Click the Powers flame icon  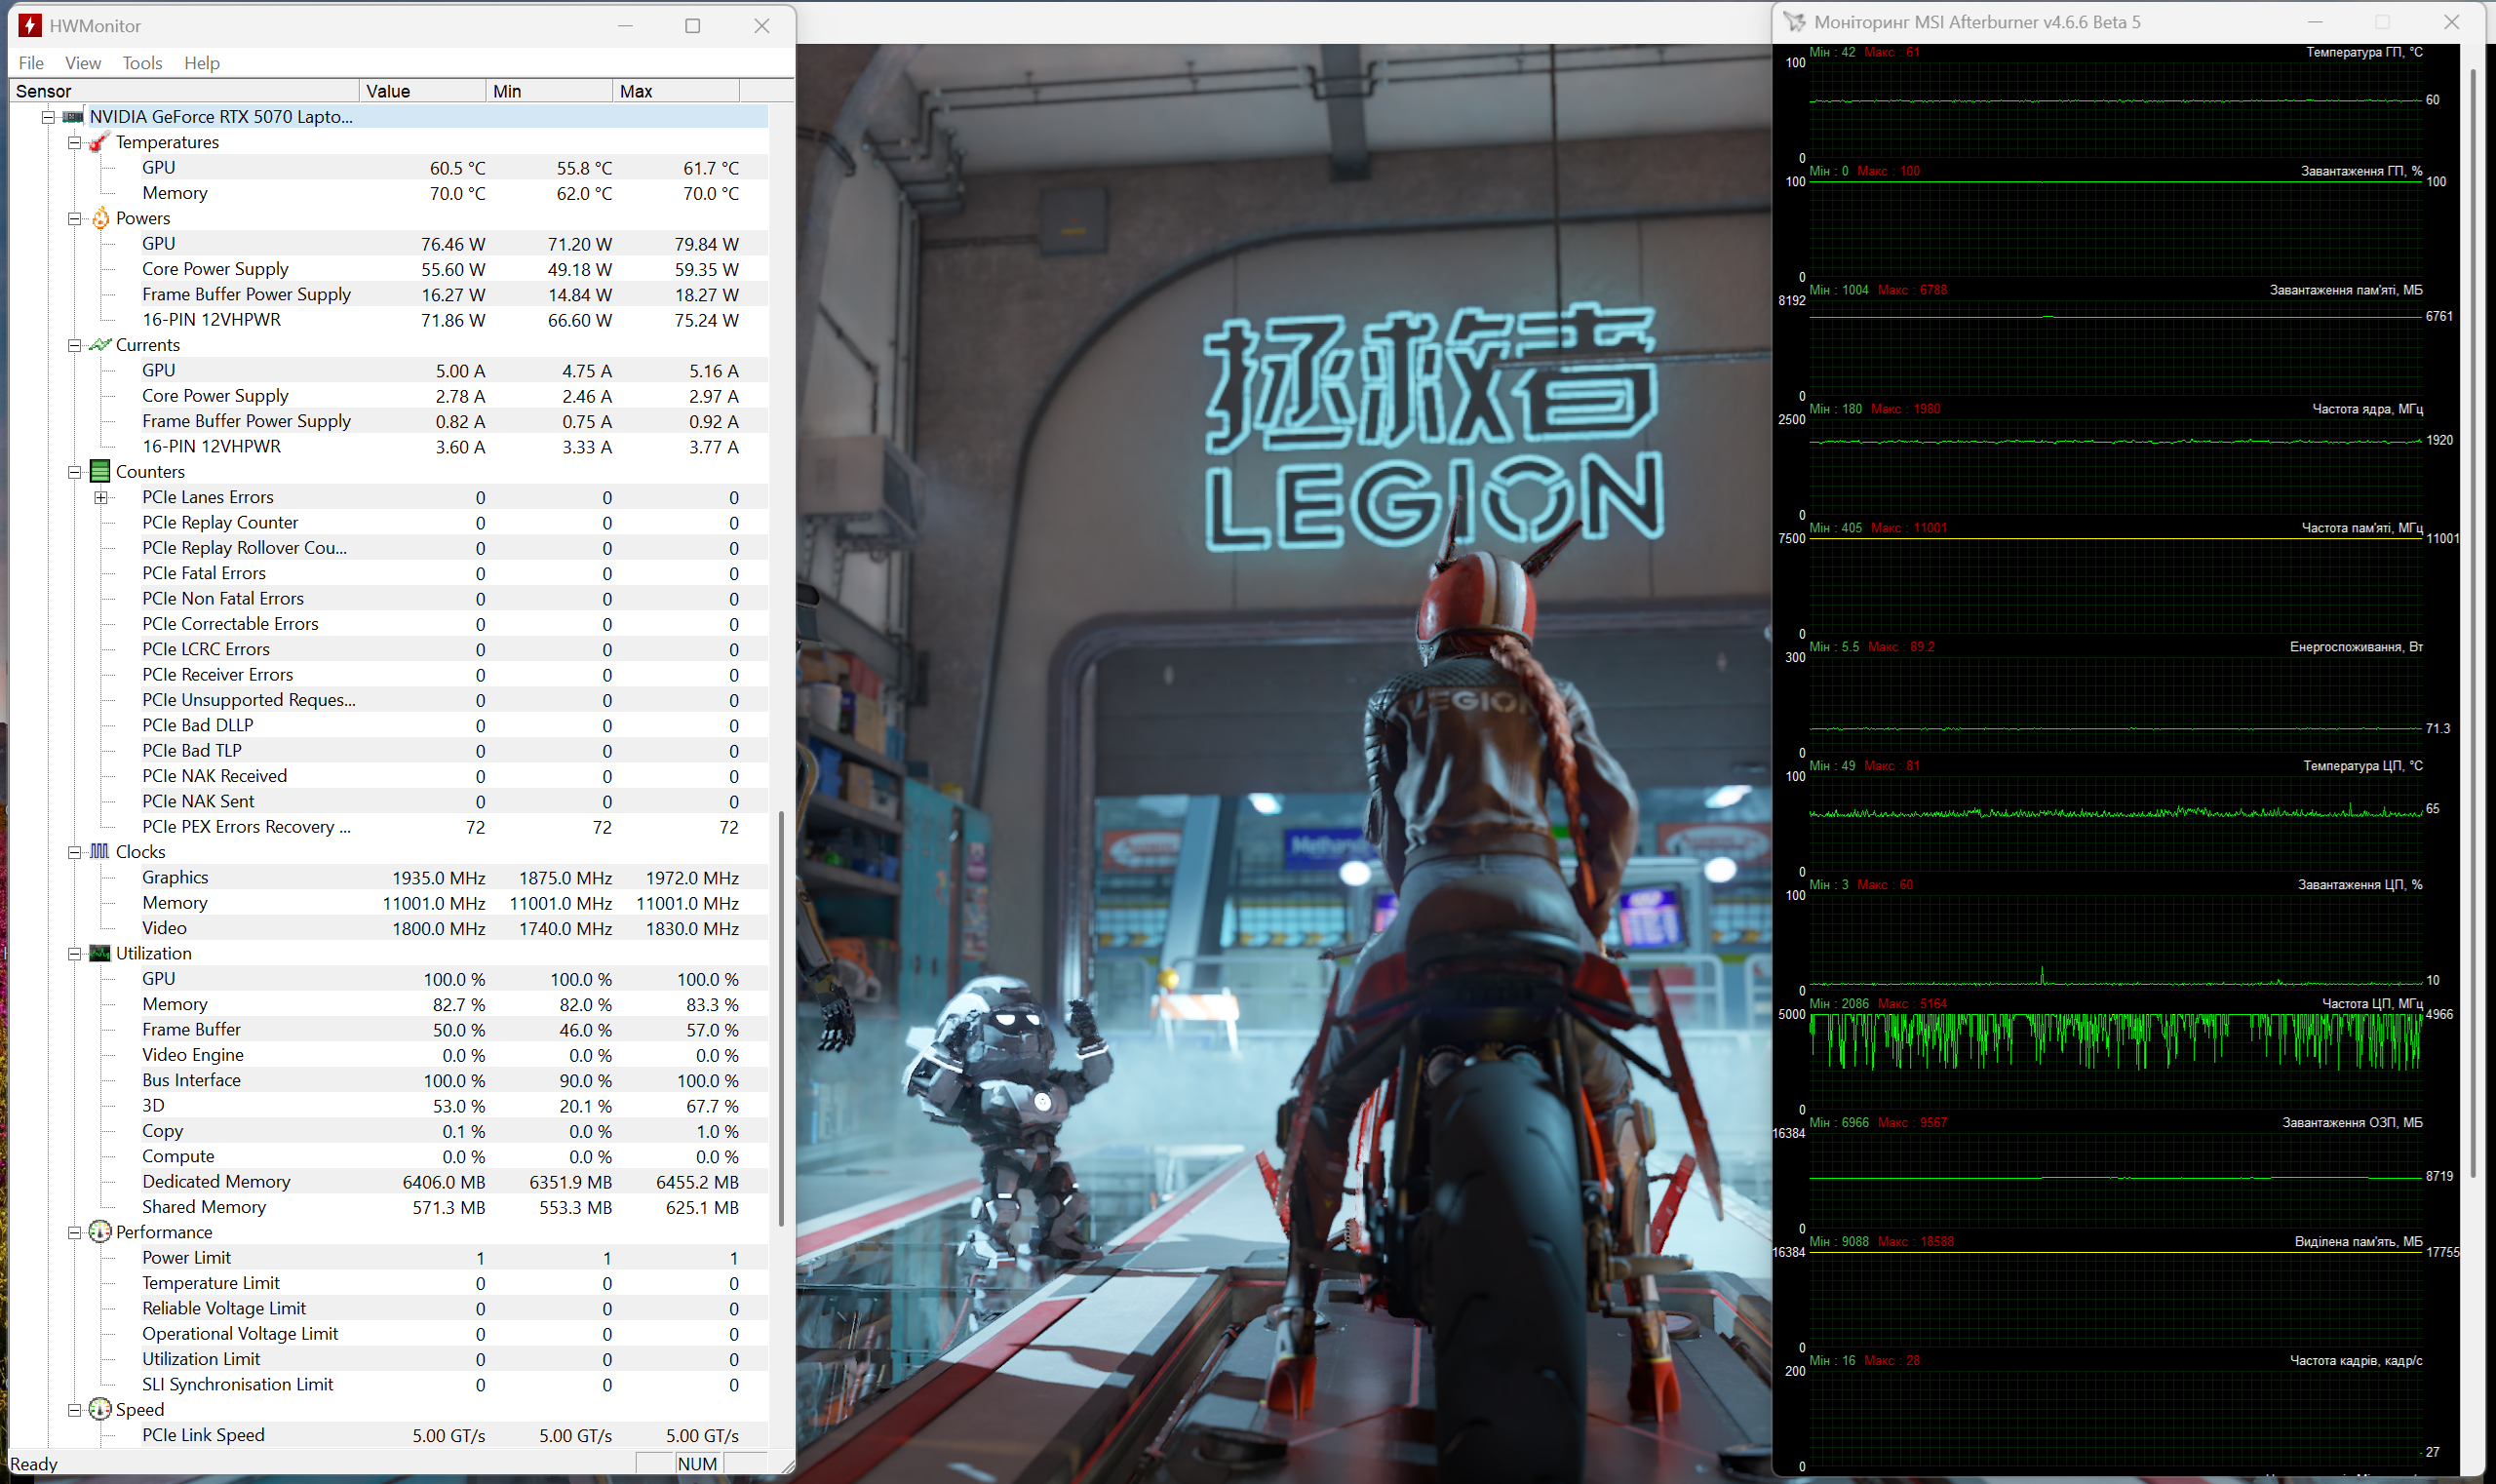pos(100,218)
